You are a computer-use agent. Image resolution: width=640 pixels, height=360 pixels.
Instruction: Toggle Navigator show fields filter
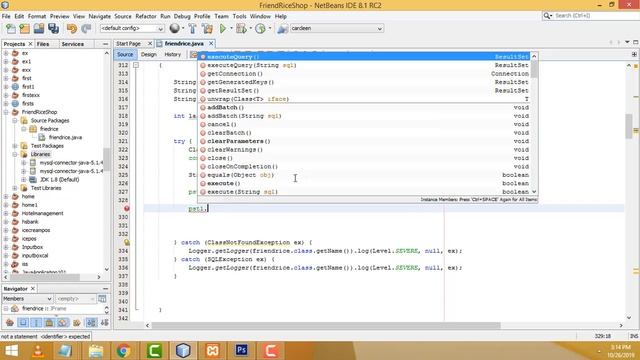point(23,323)
